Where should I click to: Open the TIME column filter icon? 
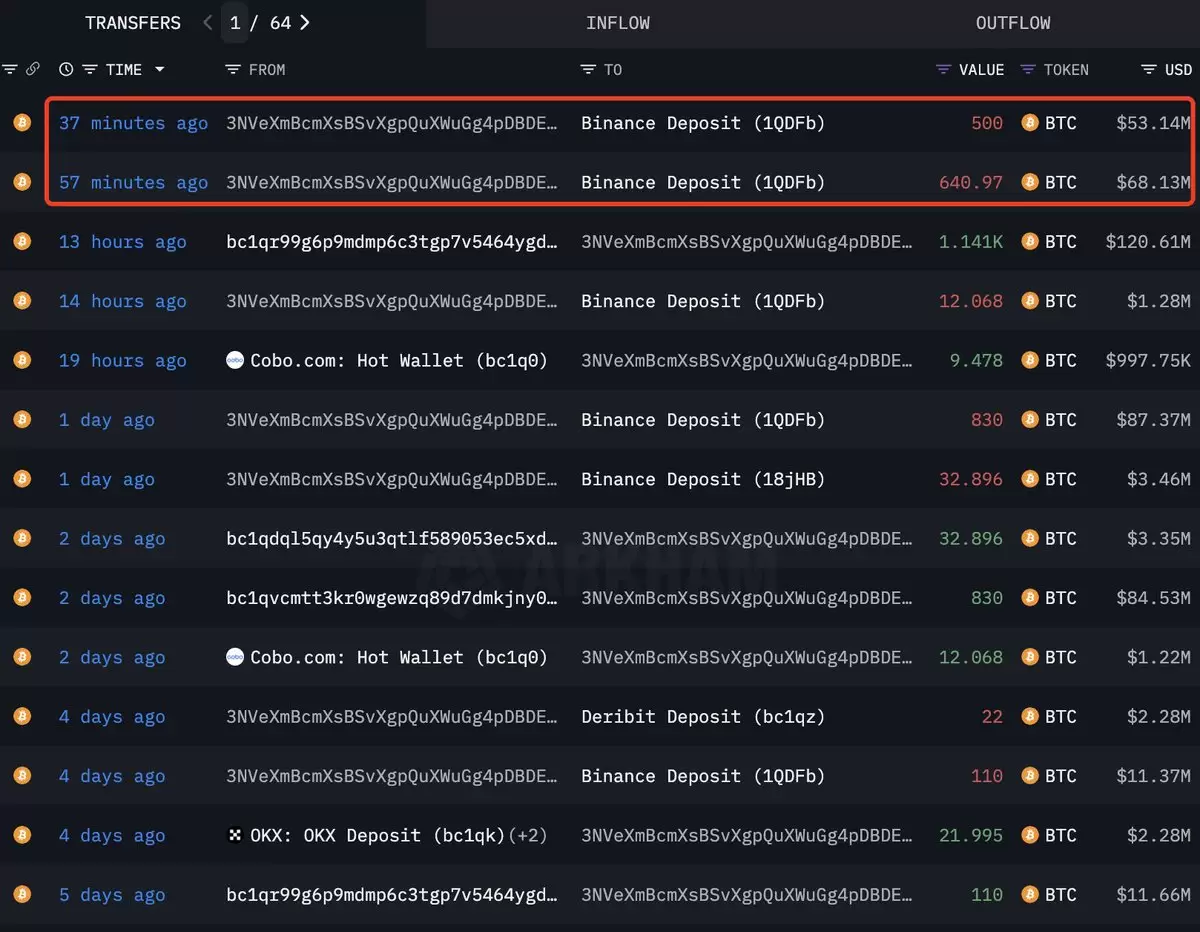pos(89,69)
